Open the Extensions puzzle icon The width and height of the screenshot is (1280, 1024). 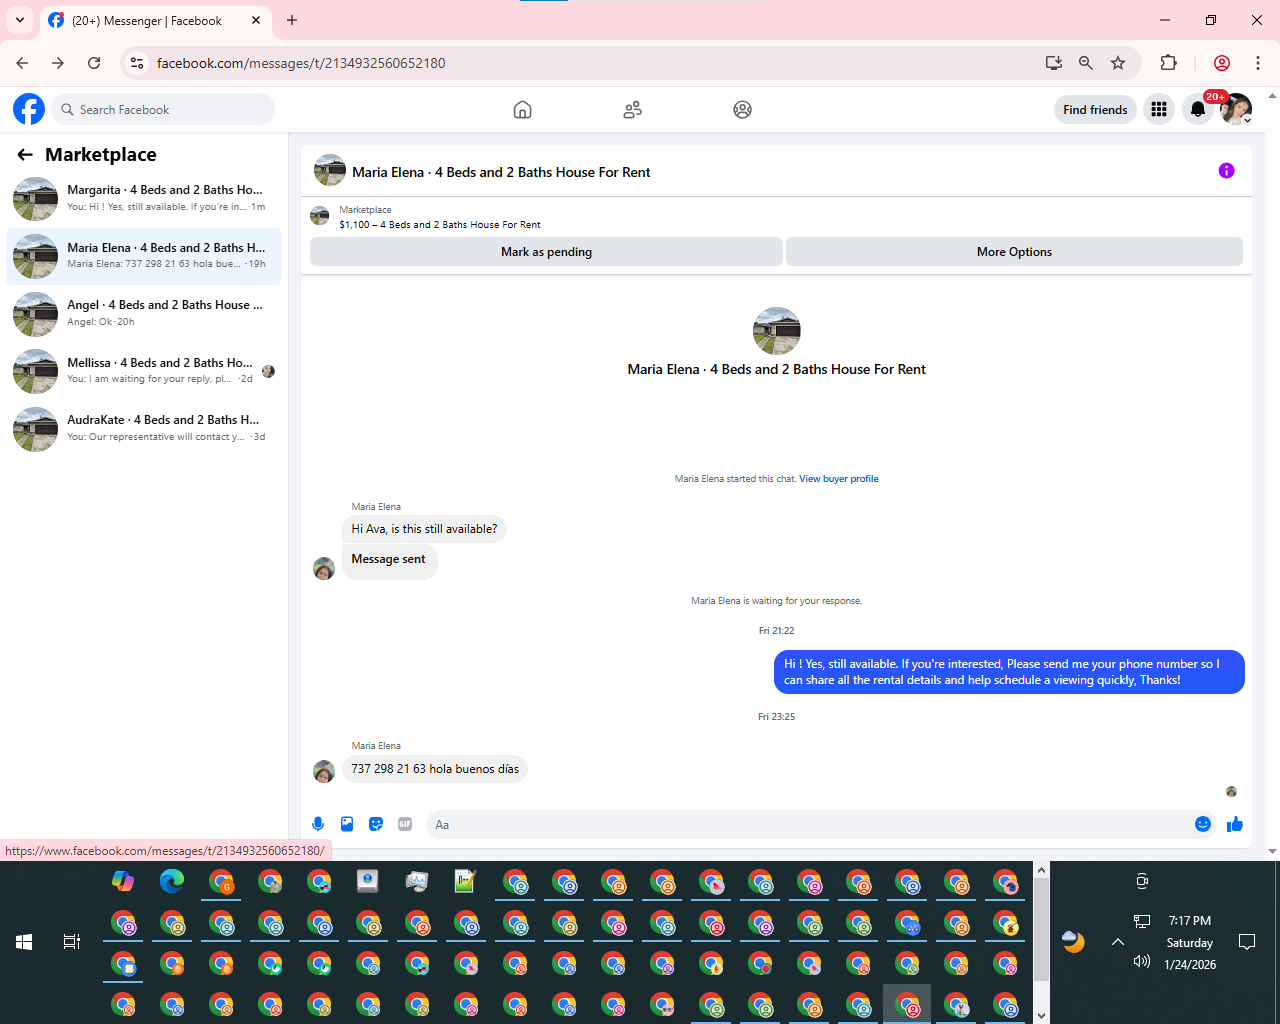click(x=1168, y=63)
